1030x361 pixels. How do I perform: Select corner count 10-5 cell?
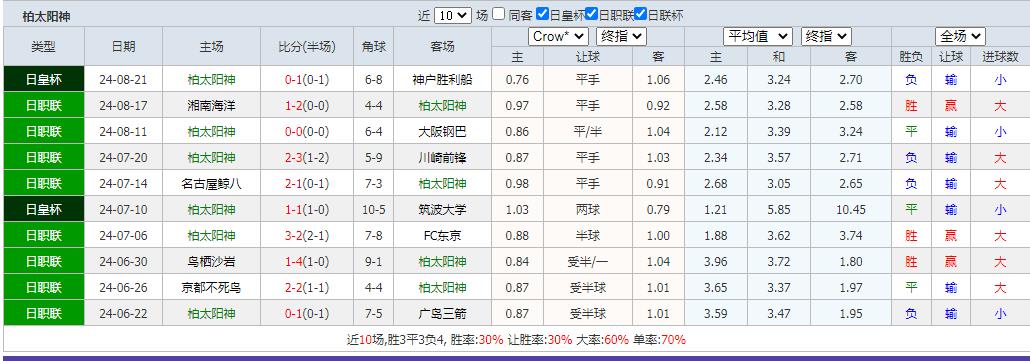(x=374, y=210)
